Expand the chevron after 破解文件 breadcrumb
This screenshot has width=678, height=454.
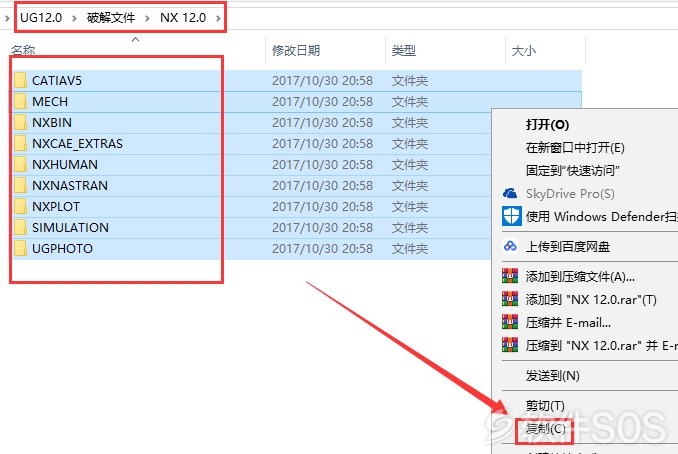click(147, 18)
